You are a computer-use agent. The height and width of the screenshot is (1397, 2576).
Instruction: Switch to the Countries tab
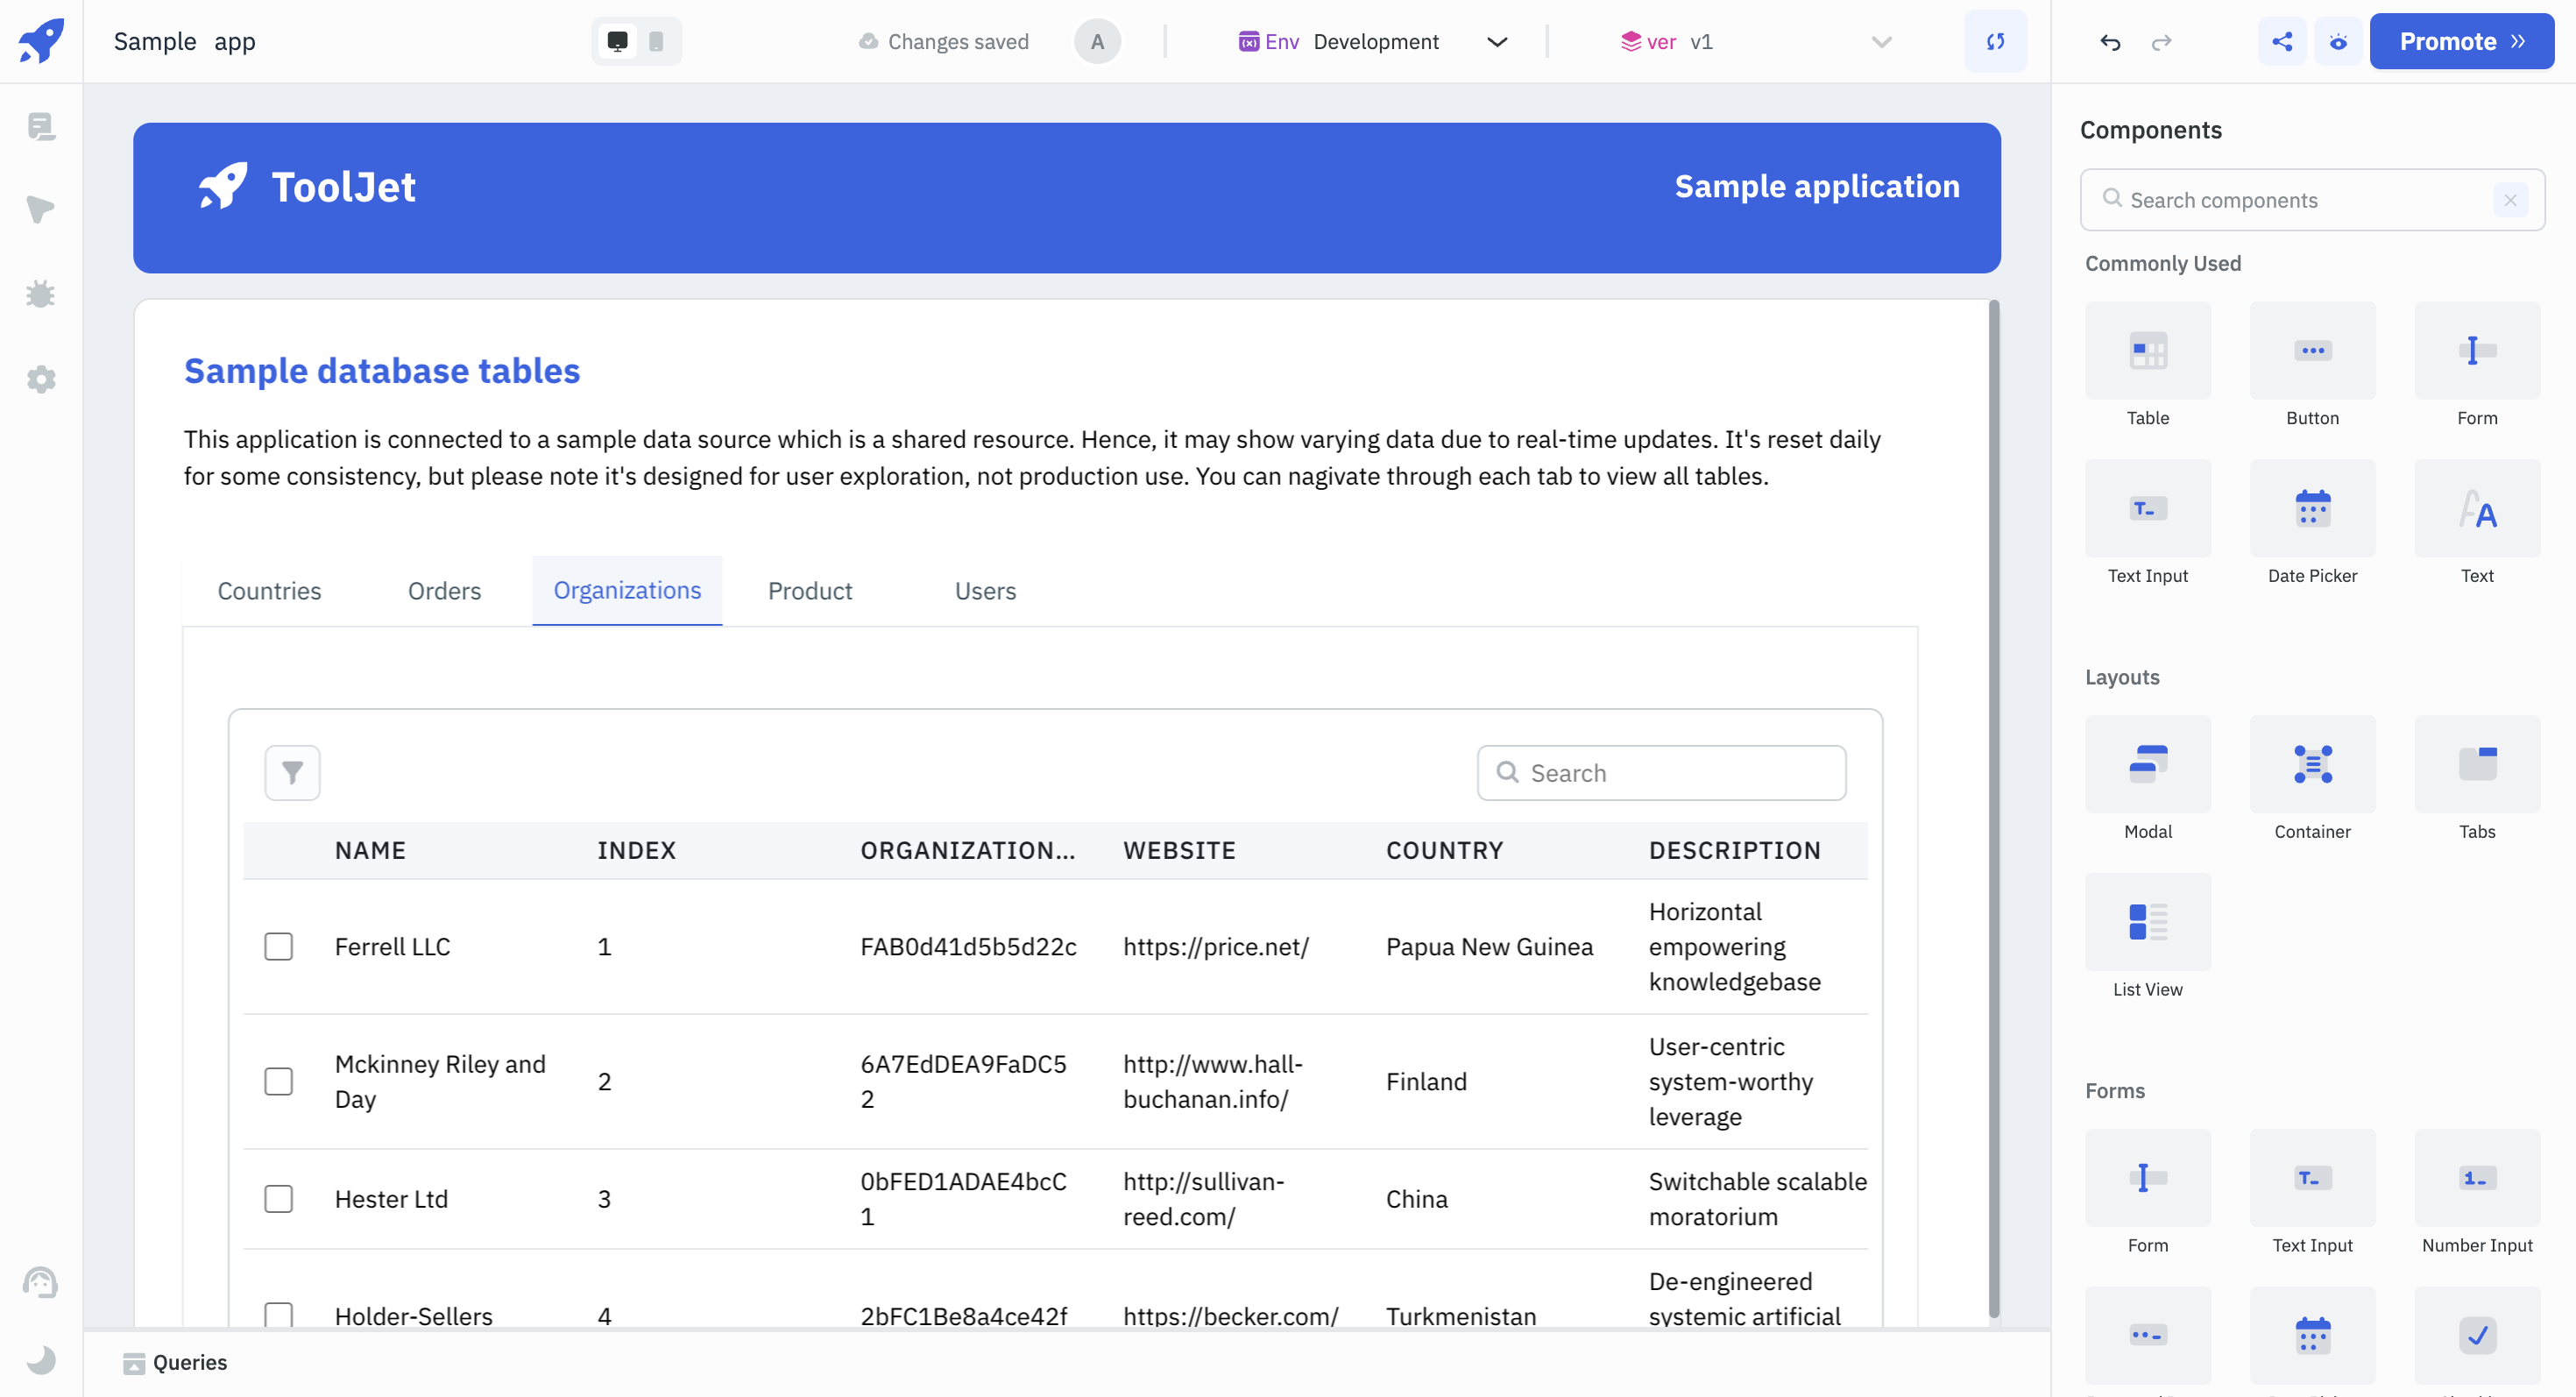(x=269, y=591)
